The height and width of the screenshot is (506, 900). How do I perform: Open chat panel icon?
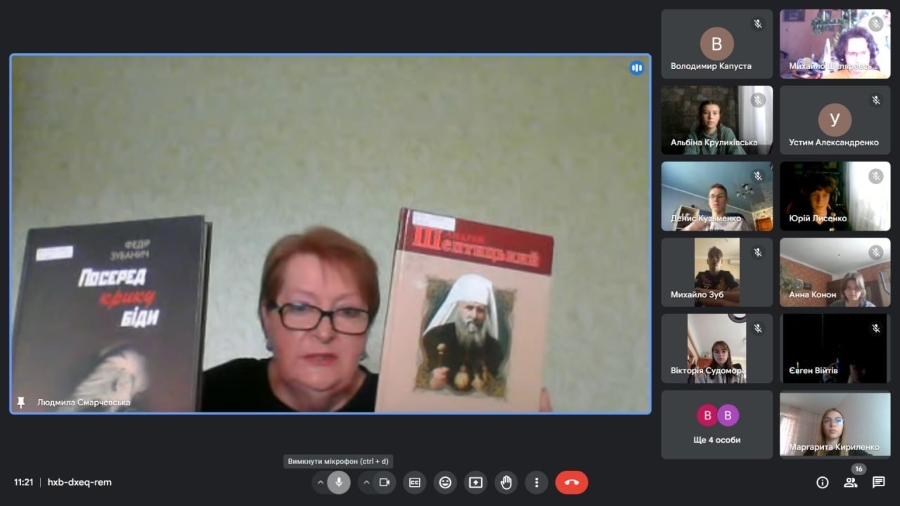[x=879, y=482]
